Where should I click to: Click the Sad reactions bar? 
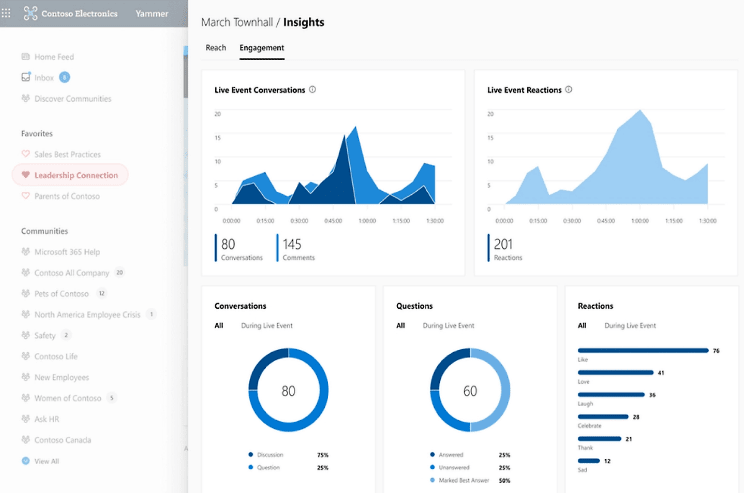point(589,461)
